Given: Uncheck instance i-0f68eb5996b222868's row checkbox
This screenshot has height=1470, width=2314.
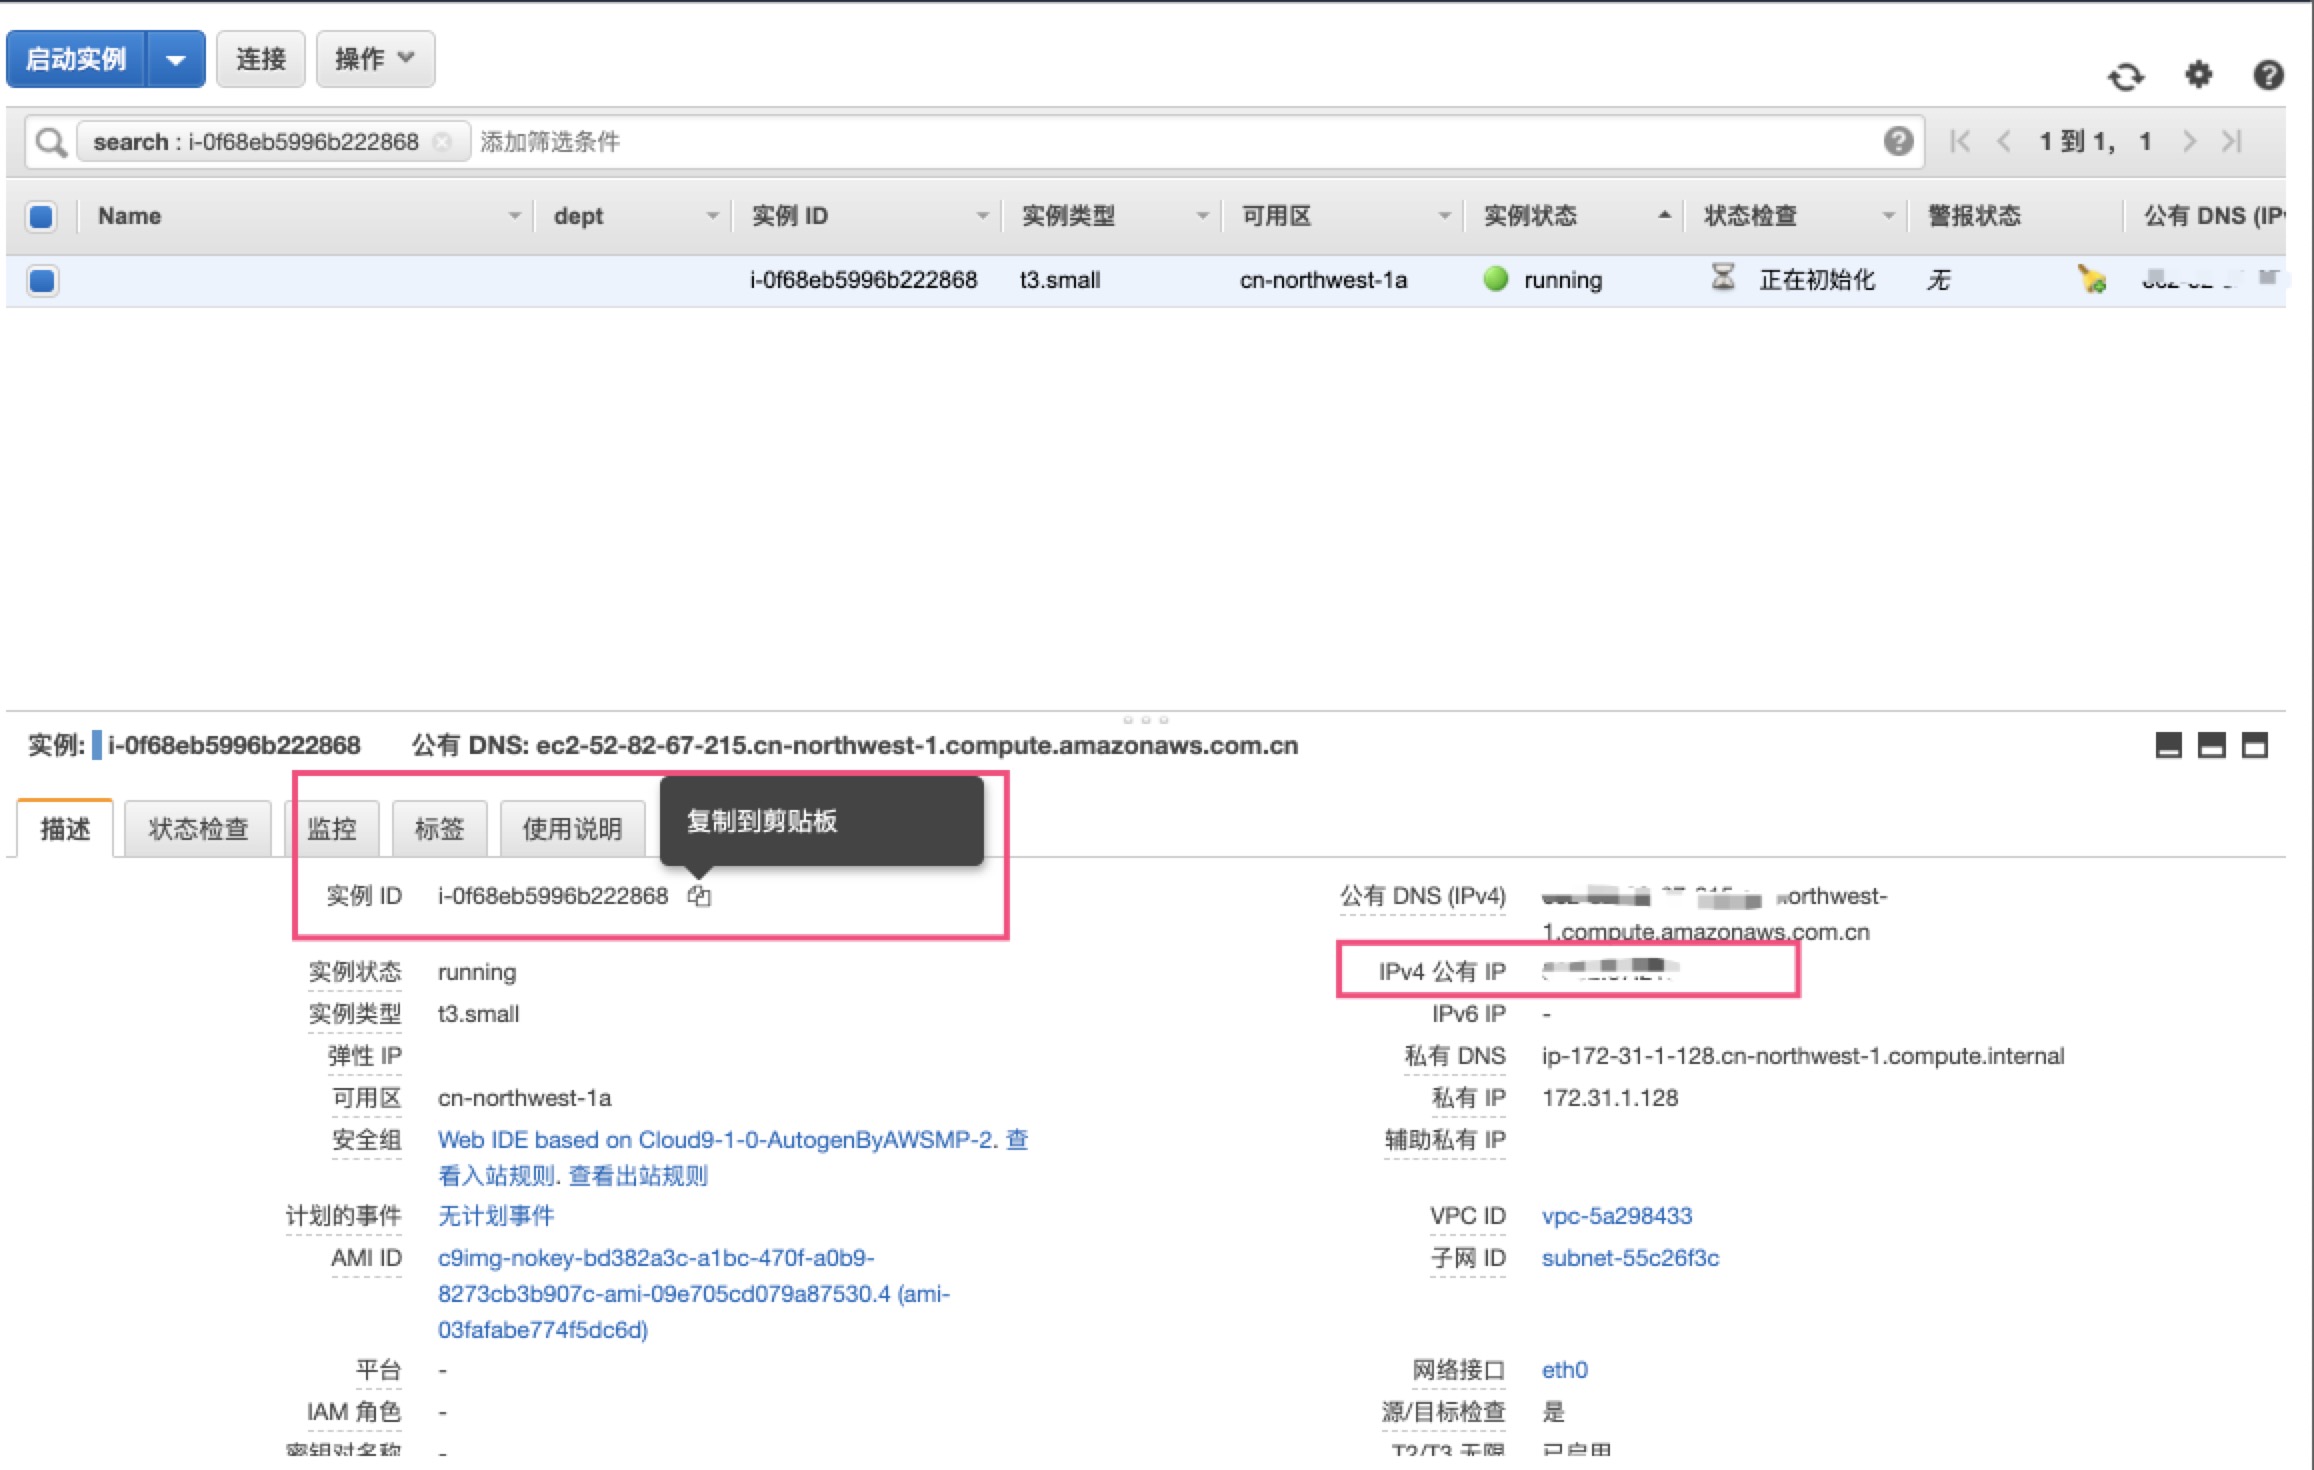Looking at the screenshot, I should [x=42, y=280].
